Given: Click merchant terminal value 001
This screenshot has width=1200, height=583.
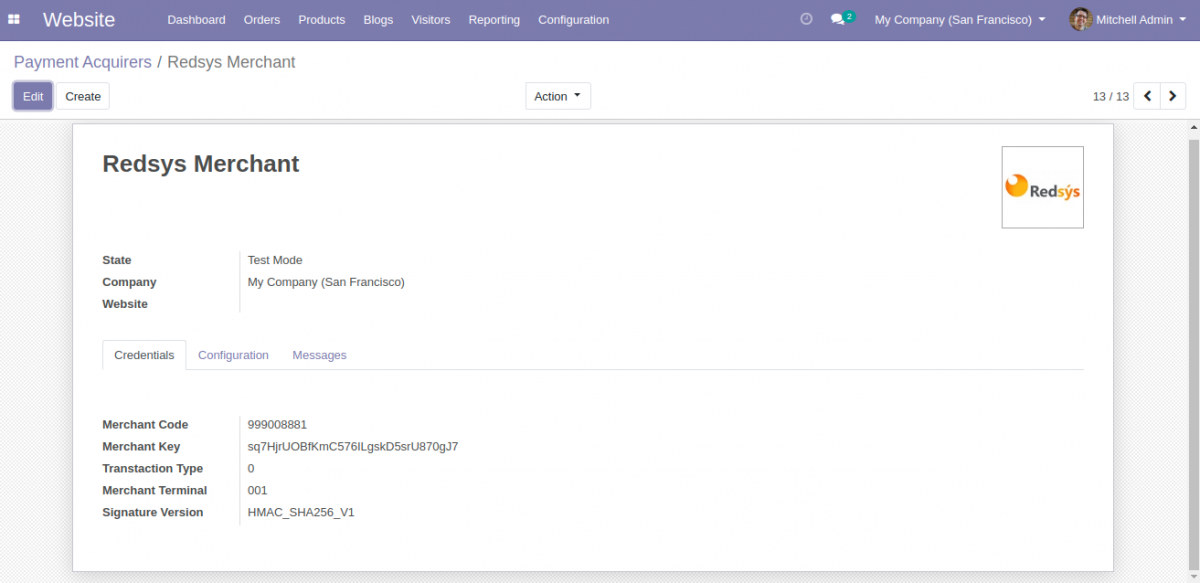Looking at the screenshot, I should [258, 491].
